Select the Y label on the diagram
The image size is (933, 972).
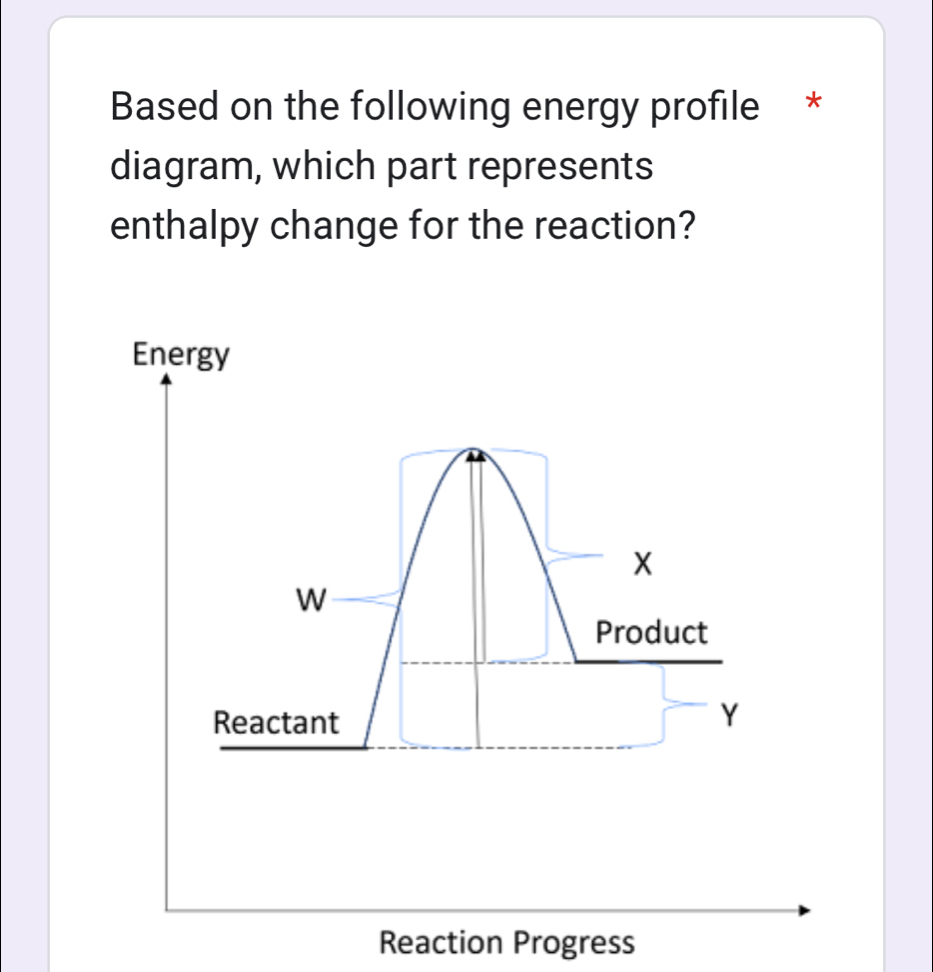pos(731,715)
